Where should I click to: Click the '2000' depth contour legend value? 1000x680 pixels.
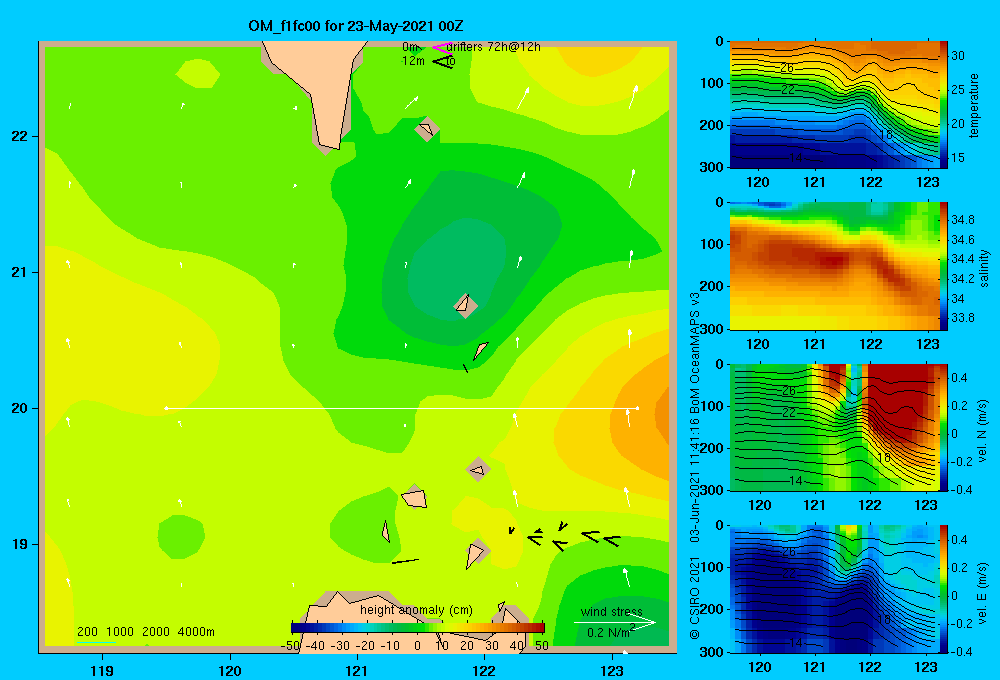click(156, 632)
